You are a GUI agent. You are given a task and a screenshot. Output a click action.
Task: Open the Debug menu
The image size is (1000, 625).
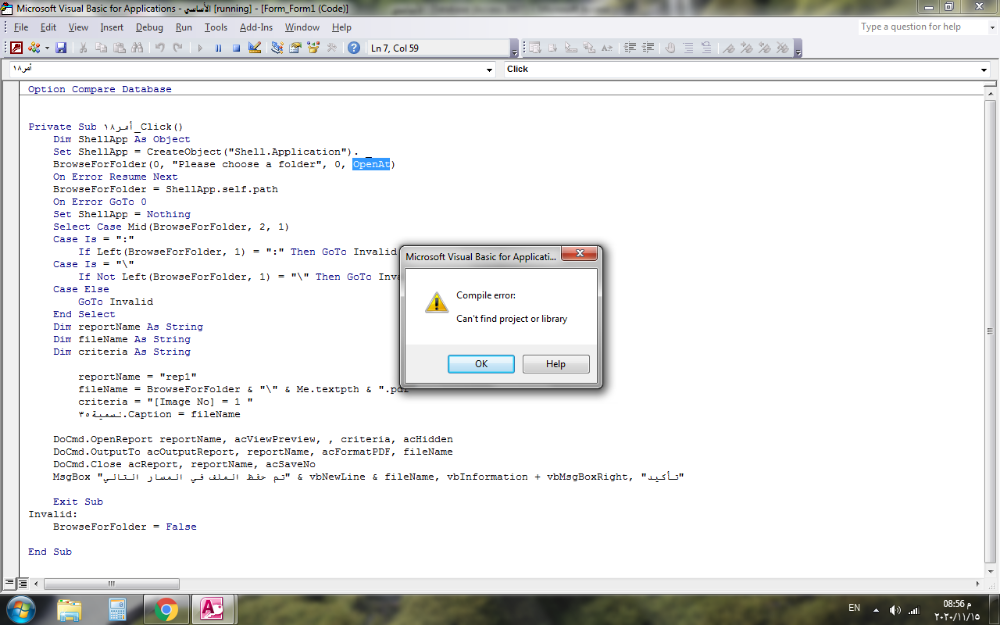click(149, 27)
